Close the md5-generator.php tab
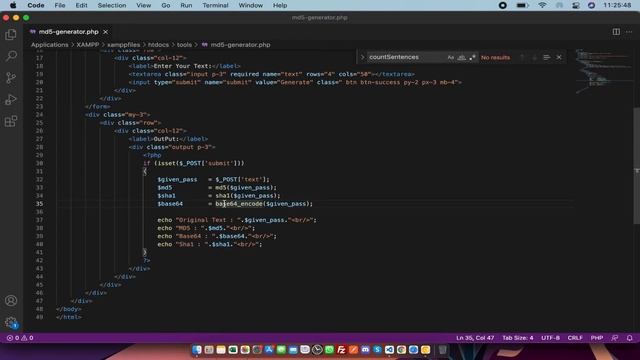Screen dimensions: 640x360 click(x=106, y=31)
